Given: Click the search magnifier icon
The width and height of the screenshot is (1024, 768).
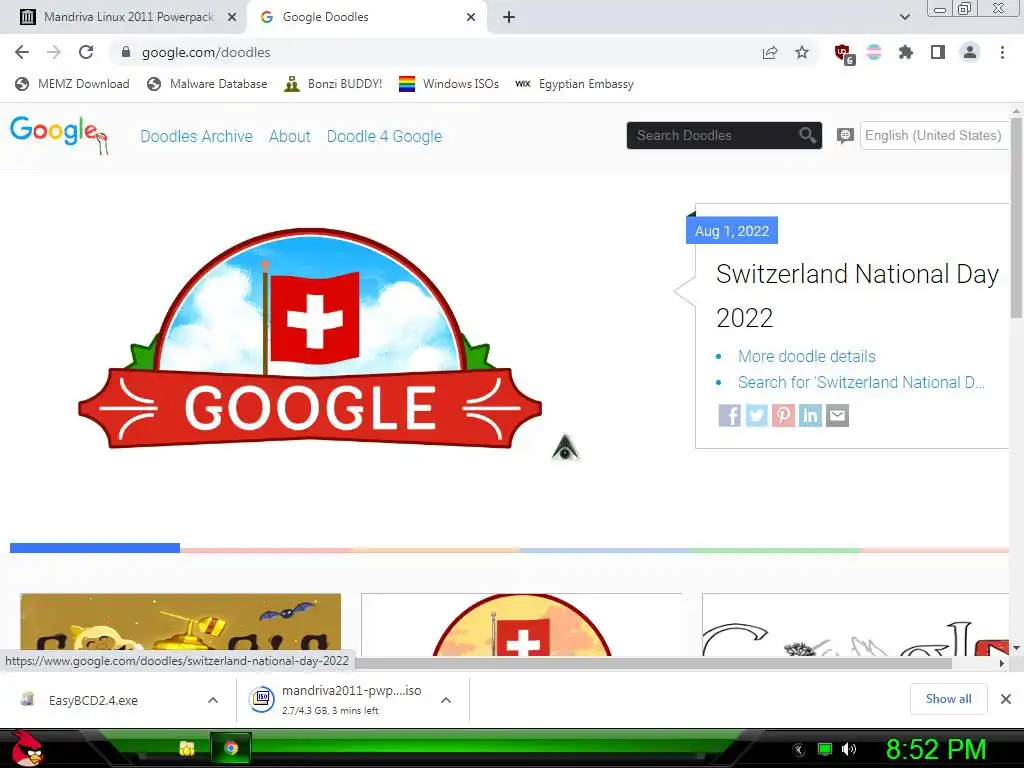Looking at the screenshot, I should (x=808, y=135).
